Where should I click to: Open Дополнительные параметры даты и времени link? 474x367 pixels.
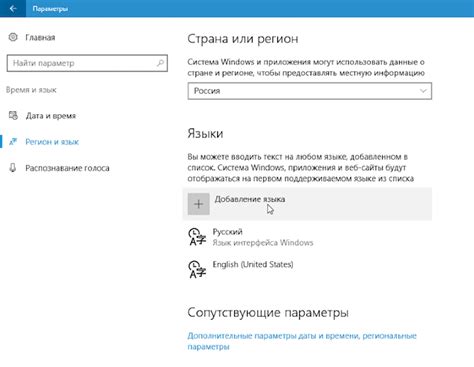pyautogui.click(x=302, y=341)
